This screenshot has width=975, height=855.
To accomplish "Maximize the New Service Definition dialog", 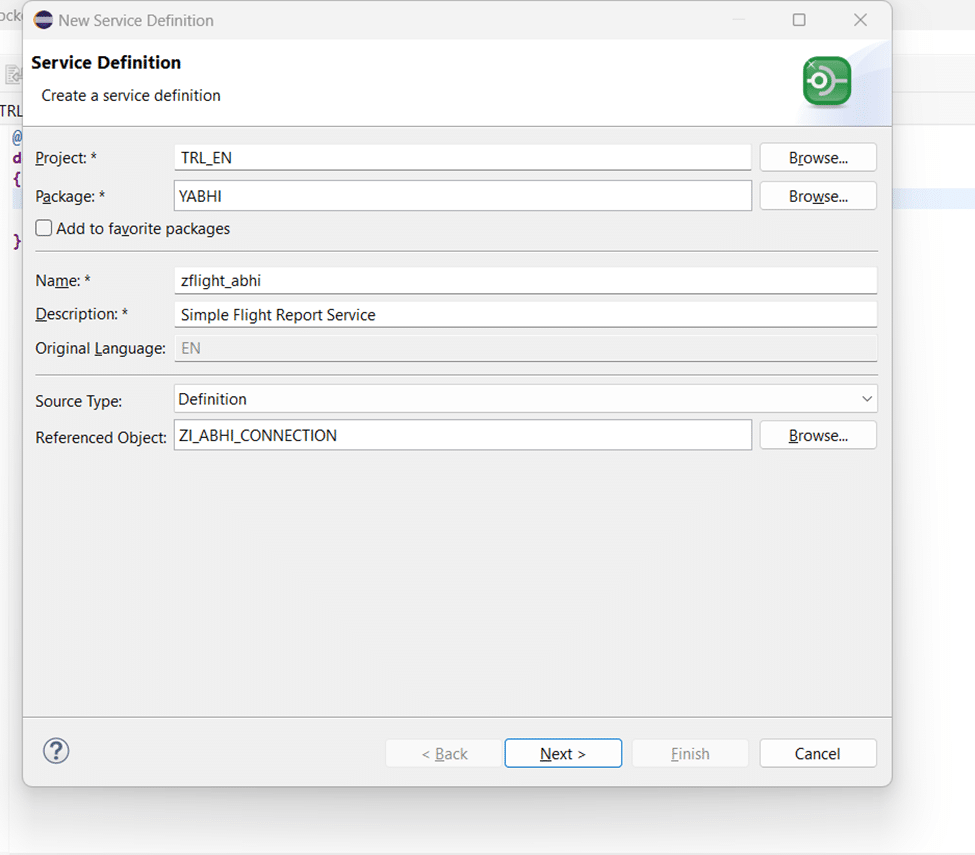I will pos(799,20).
